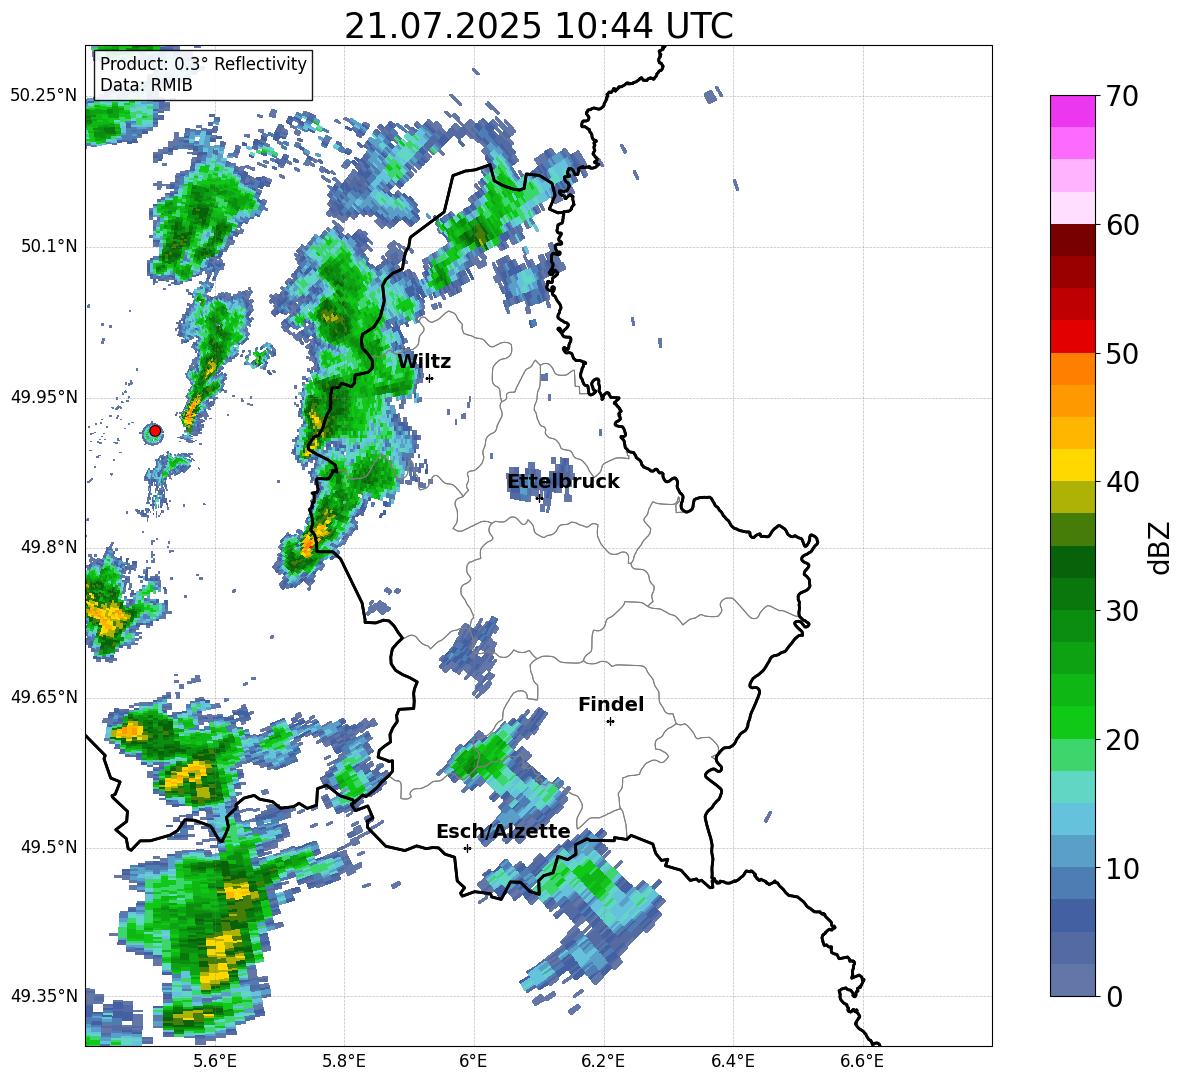Click the 49.95°N latitude tick label
Viewport: 1184px width, 1081px height.
43,397
